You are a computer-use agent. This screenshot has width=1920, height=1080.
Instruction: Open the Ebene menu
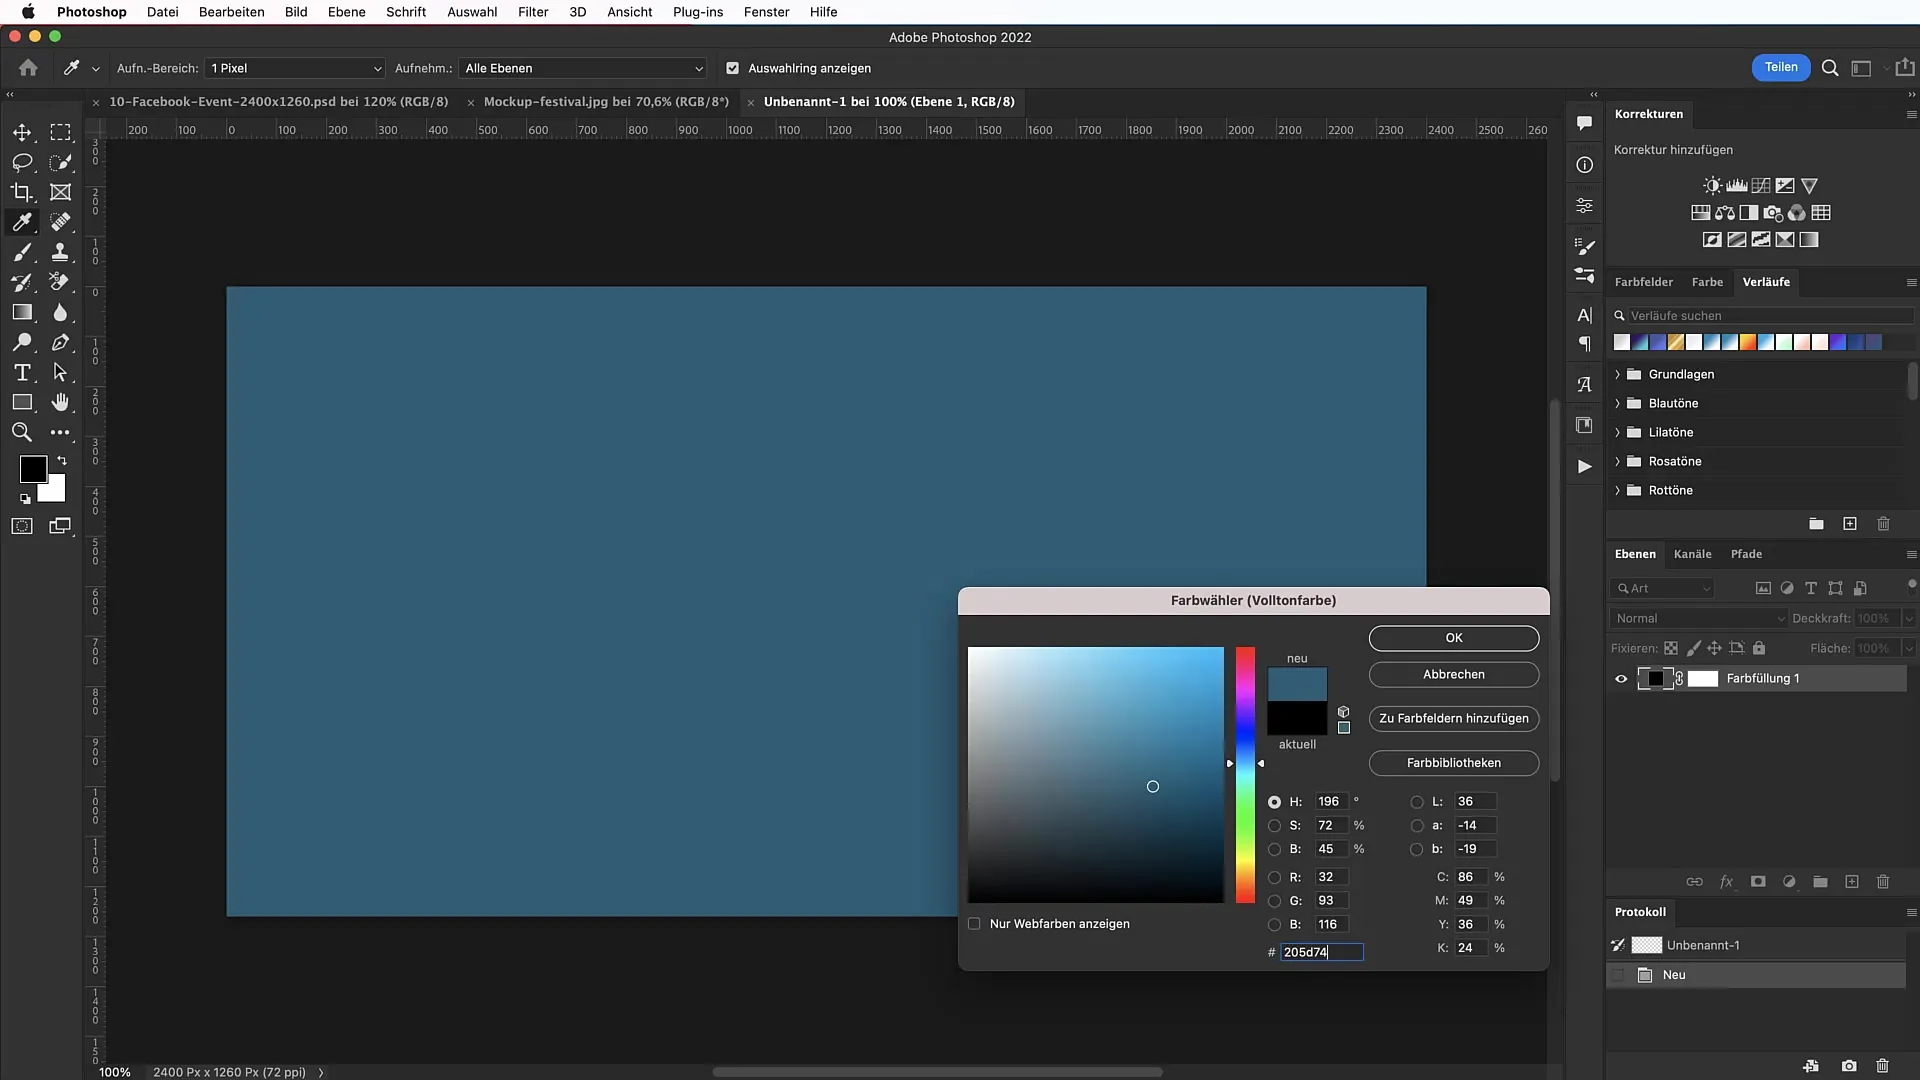(x=345, y=11)
